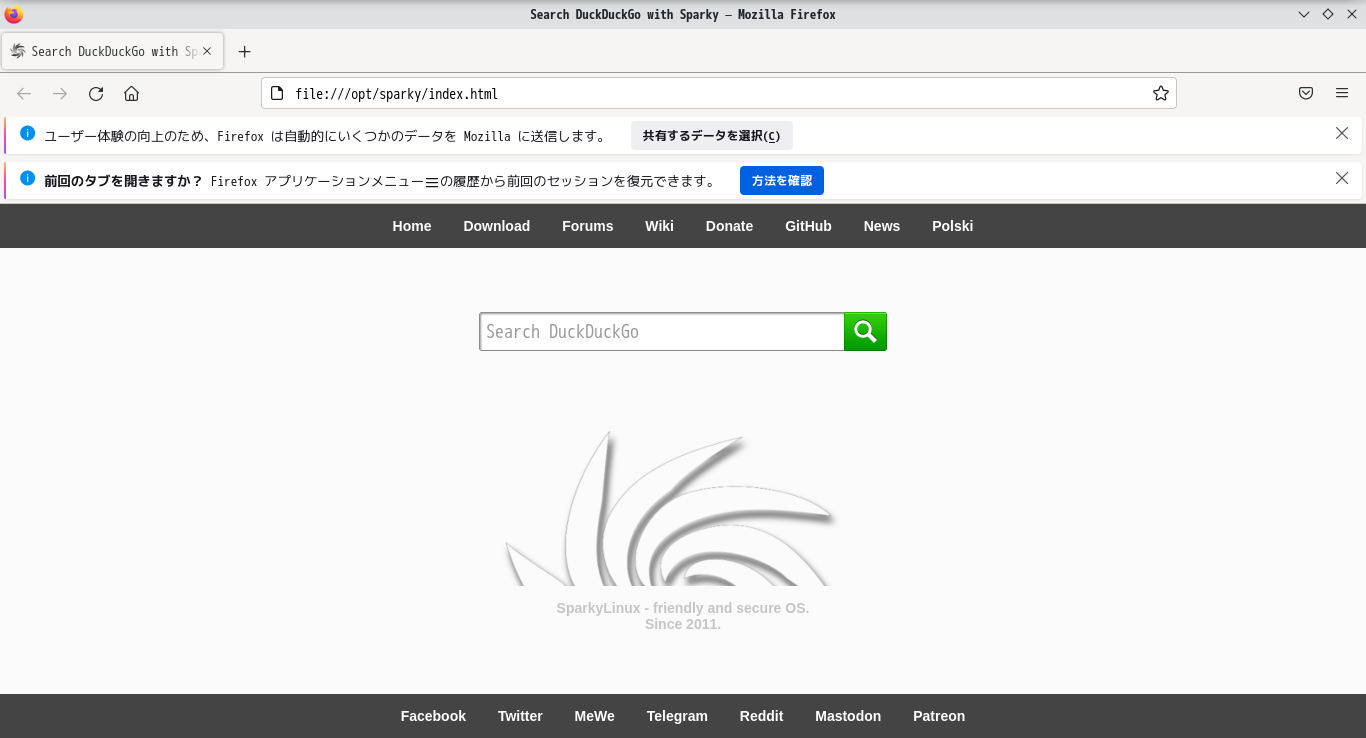Click the forward arrow in toolbar
Image resolution: width=1366 pixels, height=738 pixels.
point(60,94)
